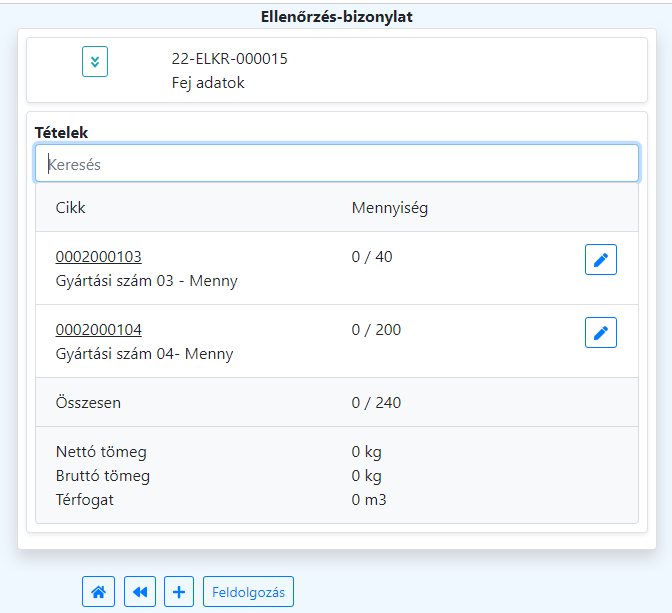Click the Keresés search field
This screenshot has width=672, height=613.
tap(336, 164)
